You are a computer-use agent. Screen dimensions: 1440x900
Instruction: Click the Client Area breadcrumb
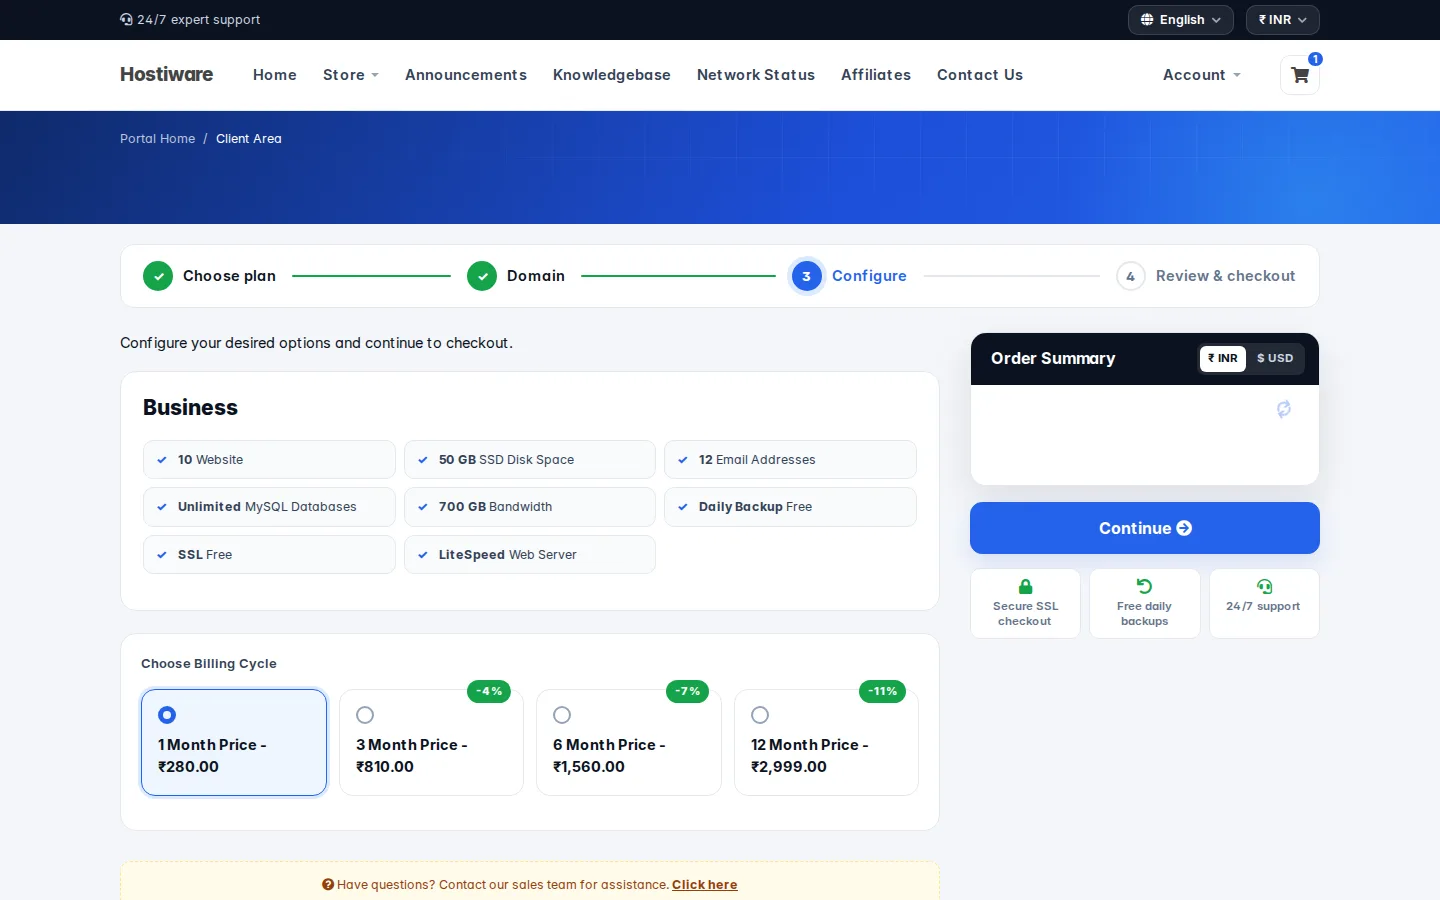pyautogui.click(x=249, y=139)
